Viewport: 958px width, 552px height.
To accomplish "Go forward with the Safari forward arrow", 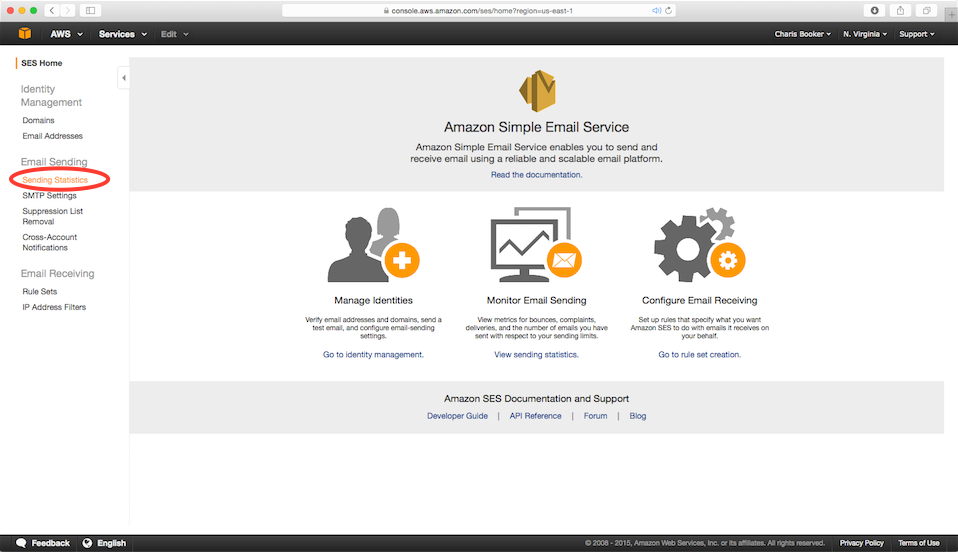I will (x=68, y=10).
